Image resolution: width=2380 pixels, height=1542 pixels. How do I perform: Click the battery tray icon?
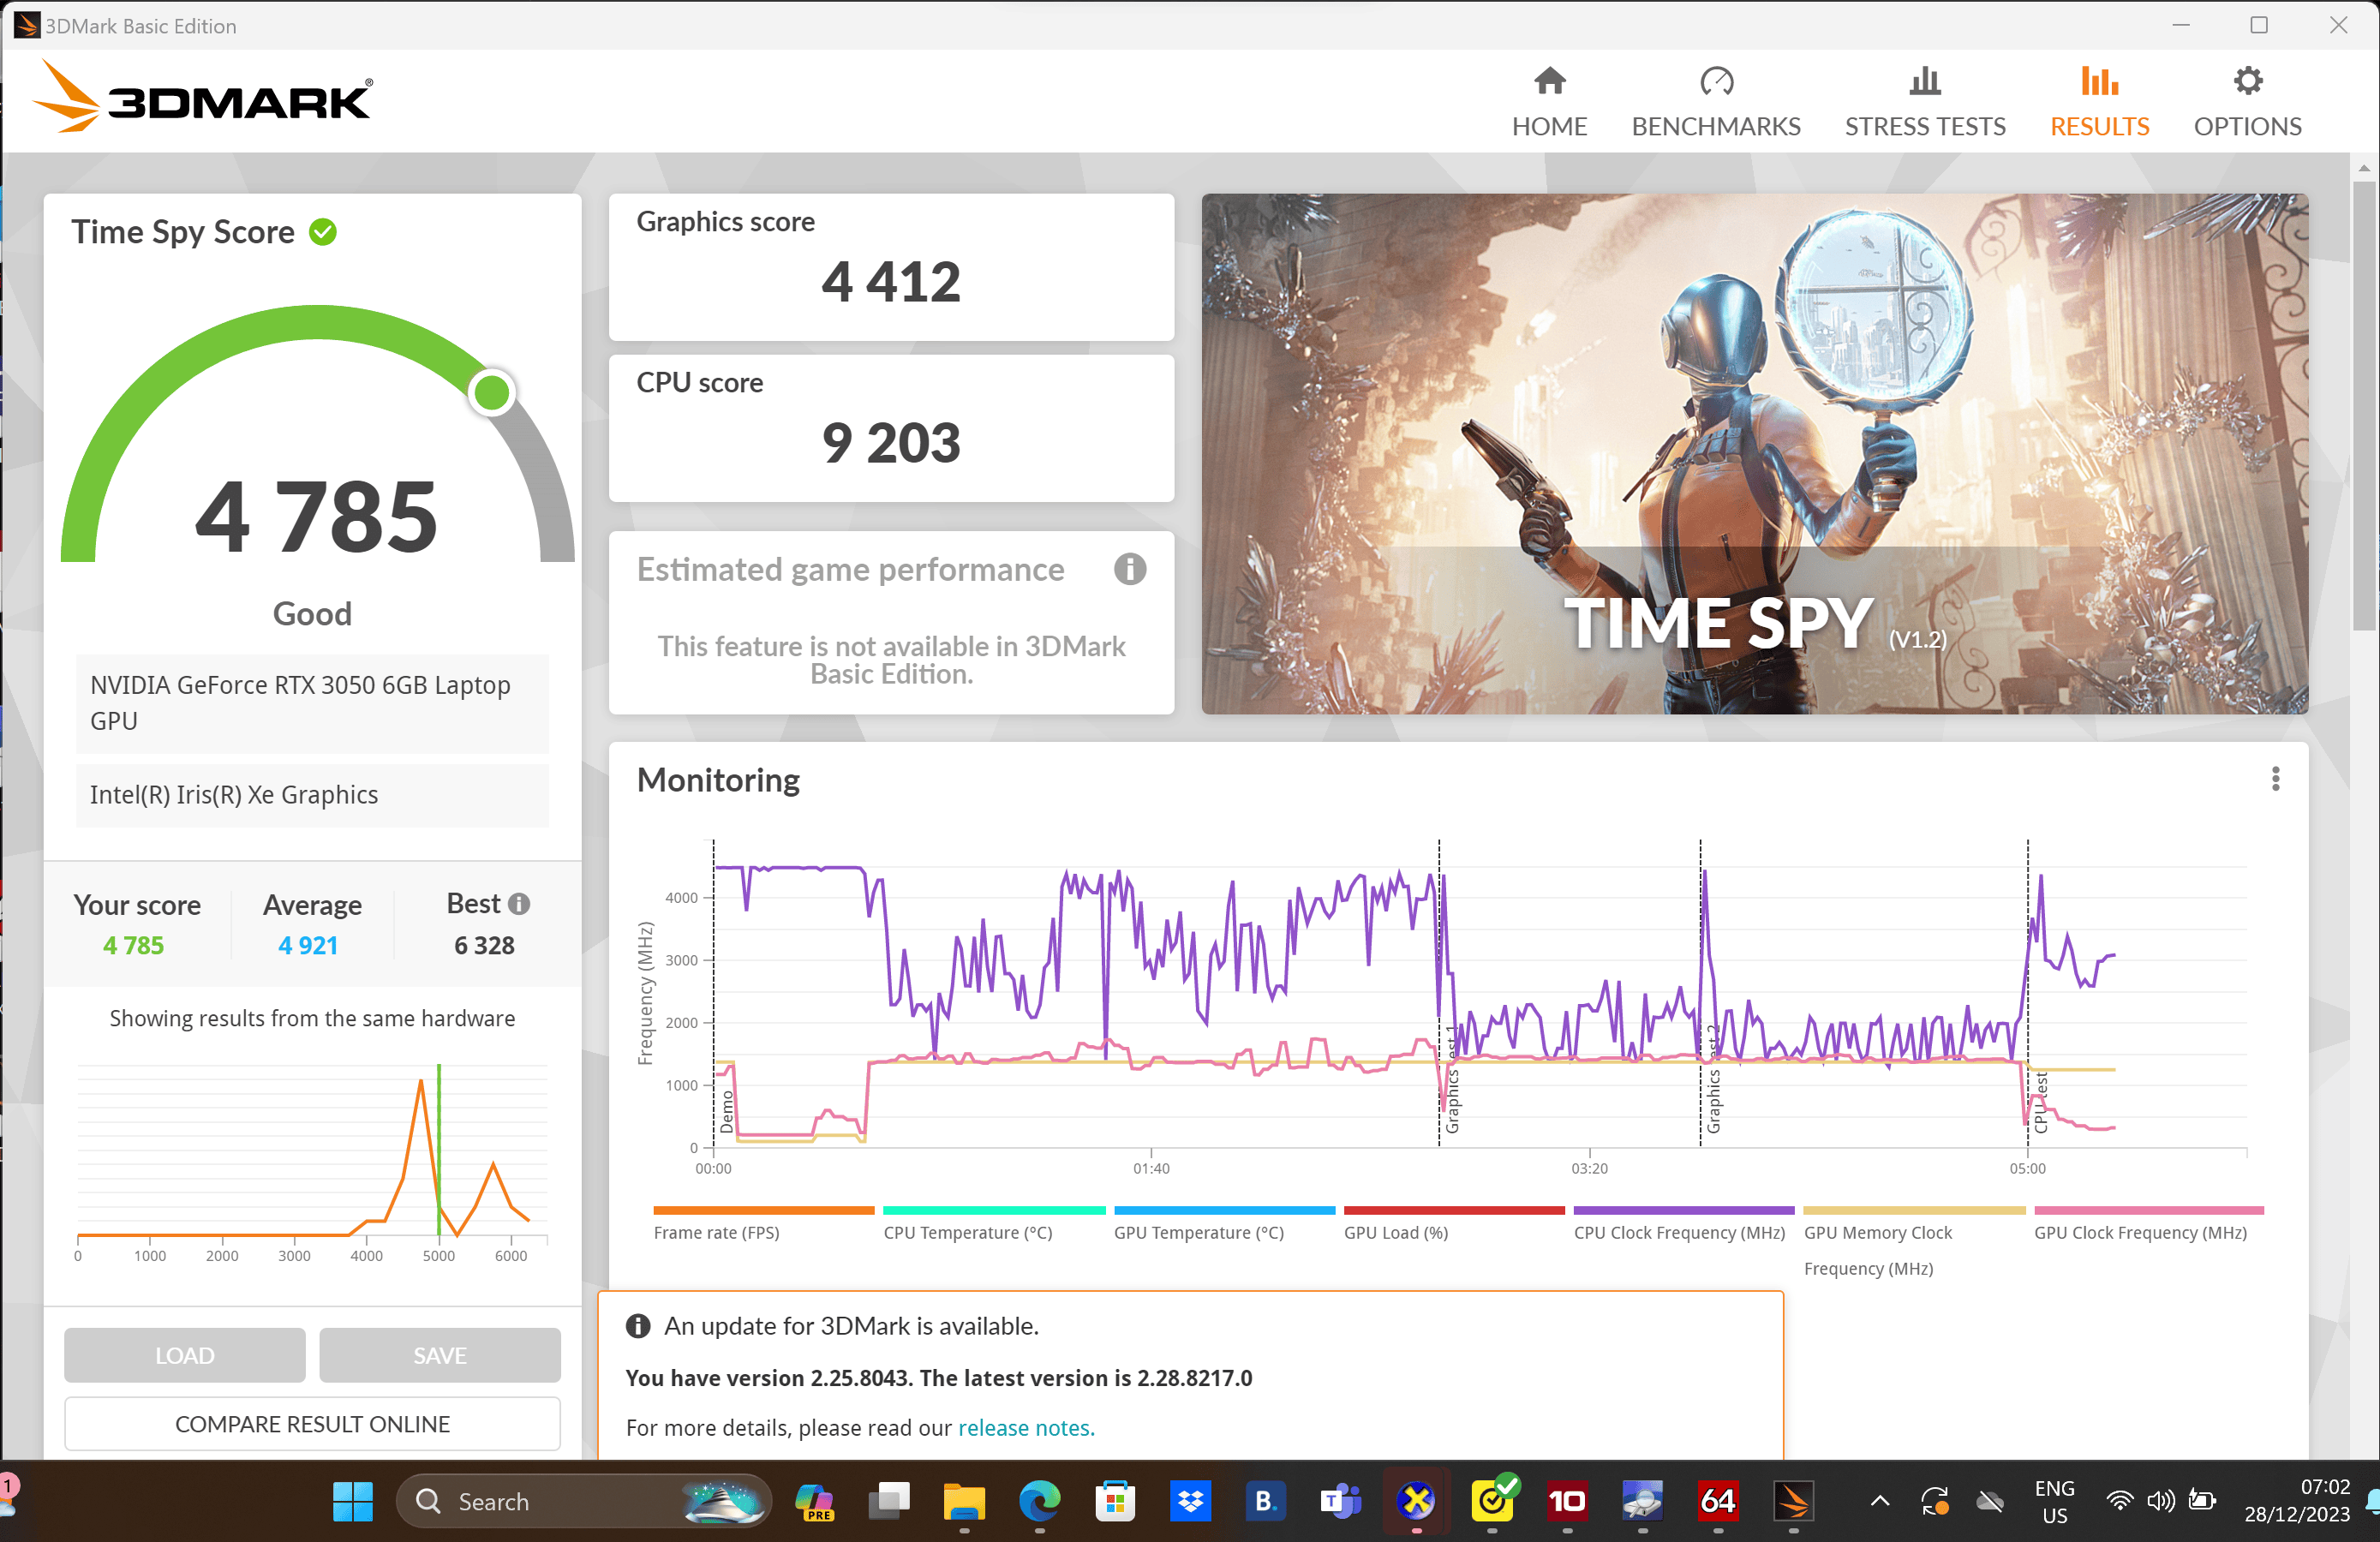pyautogui.click(x=2202, y=1501)
